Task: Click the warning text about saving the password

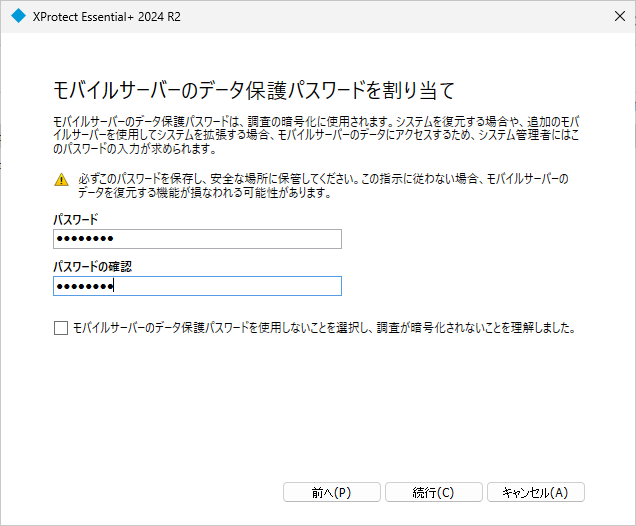Action: coord(323,186)
